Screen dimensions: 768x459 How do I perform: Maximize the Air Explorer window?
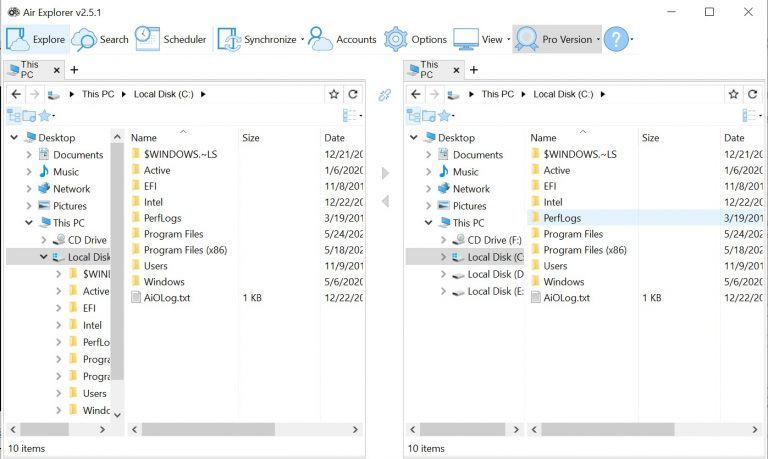point(709,12)
